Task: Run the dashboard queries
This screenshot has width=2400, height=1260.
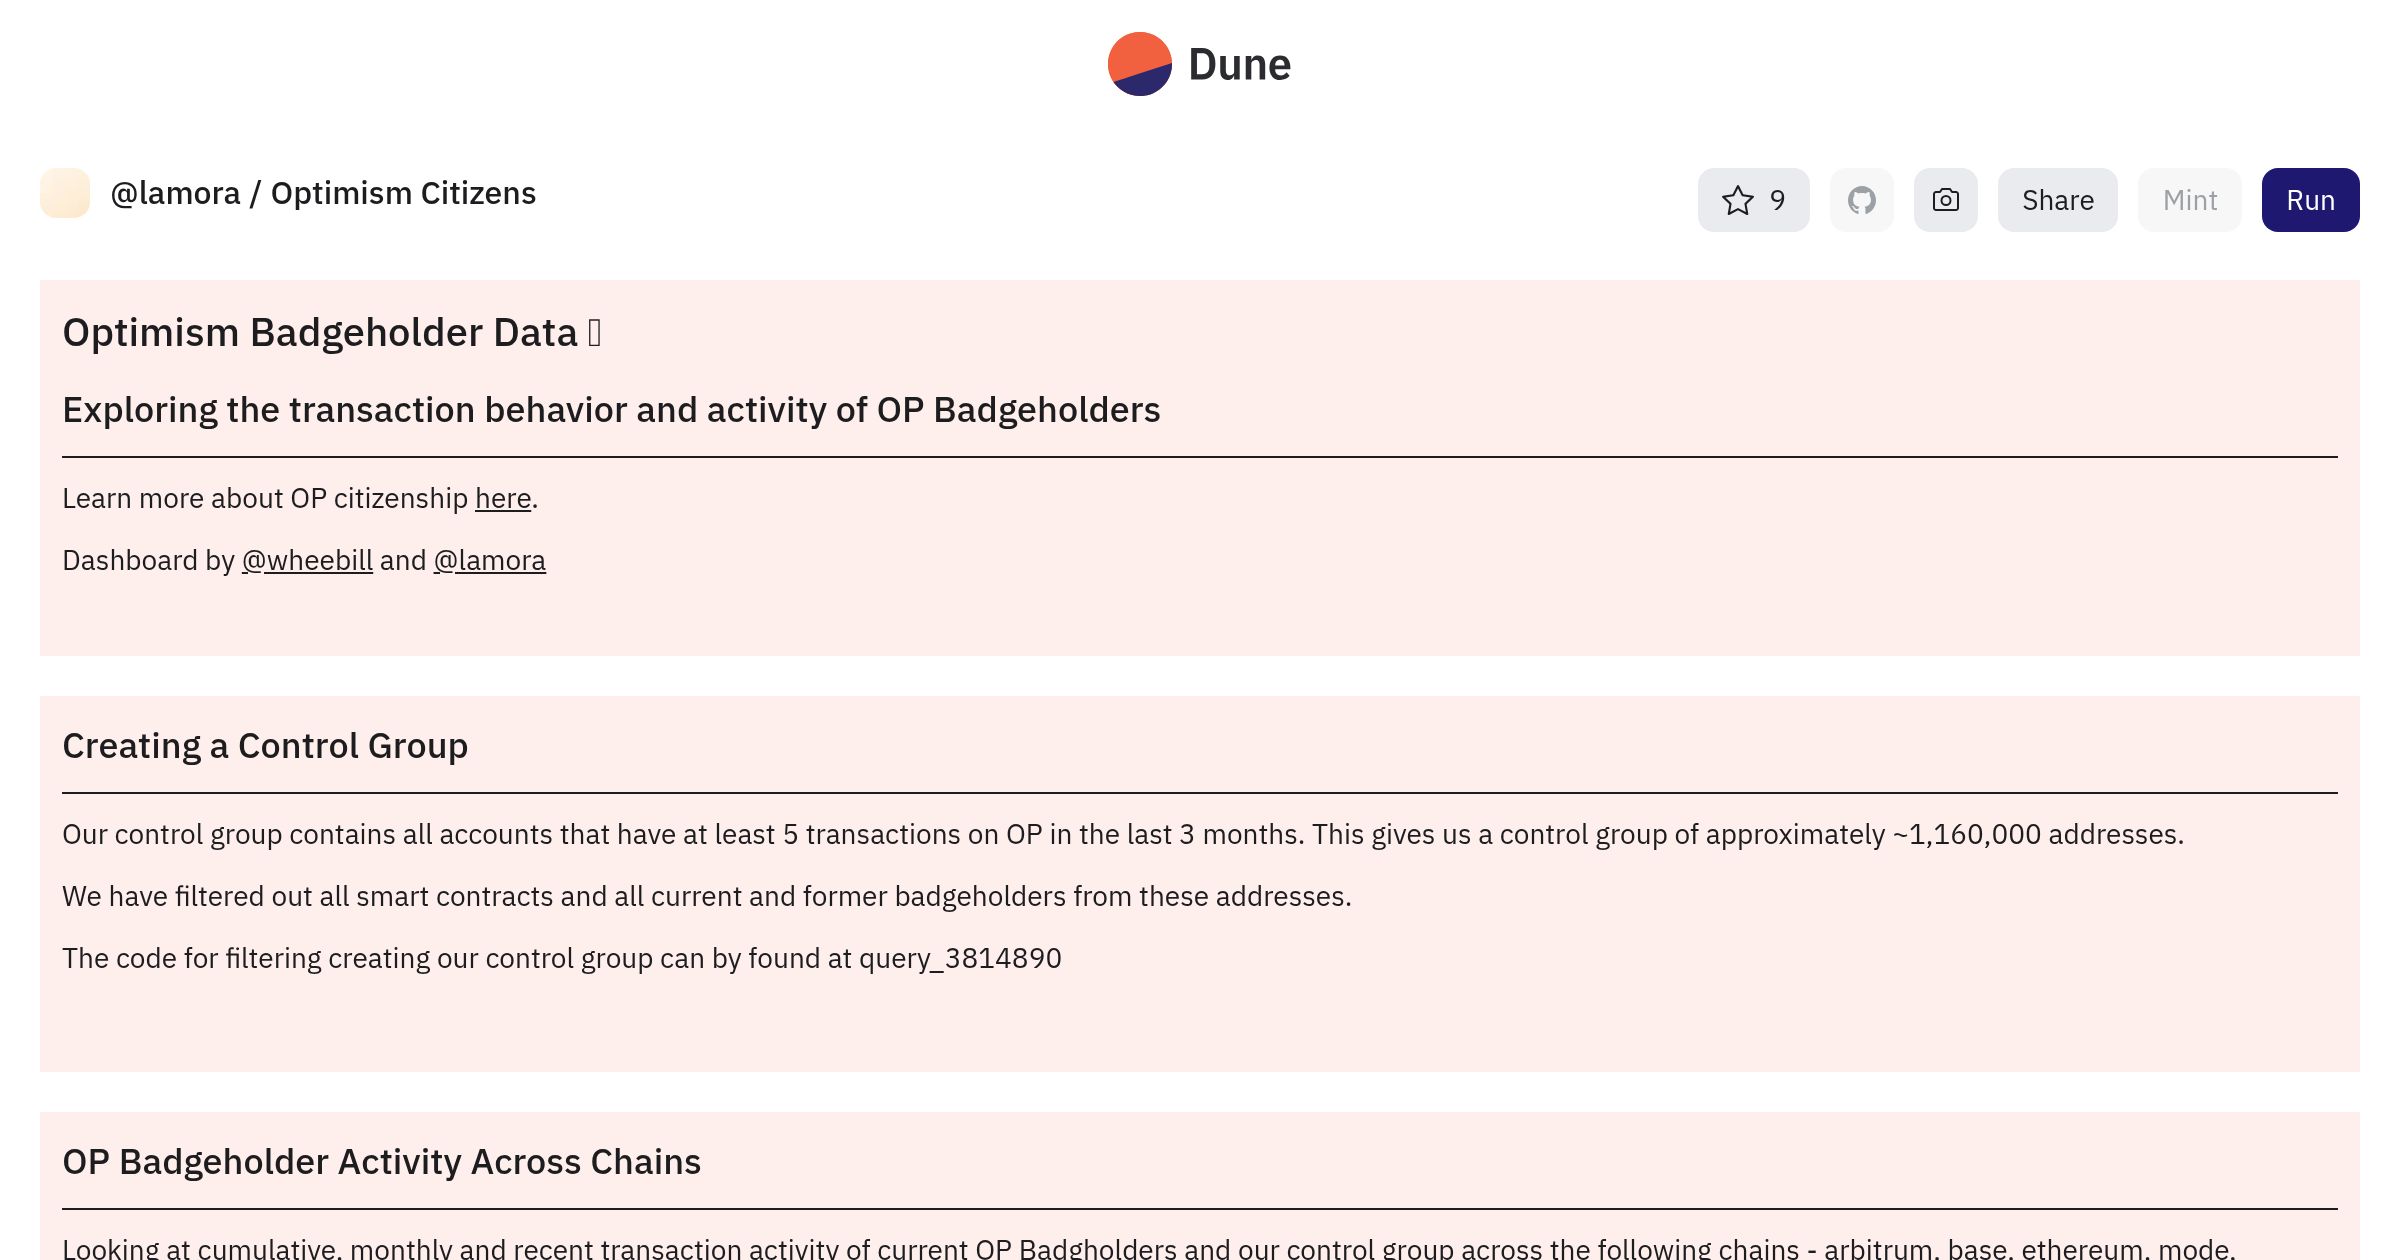Action: pyautogui.click(x=2310, y=200)
